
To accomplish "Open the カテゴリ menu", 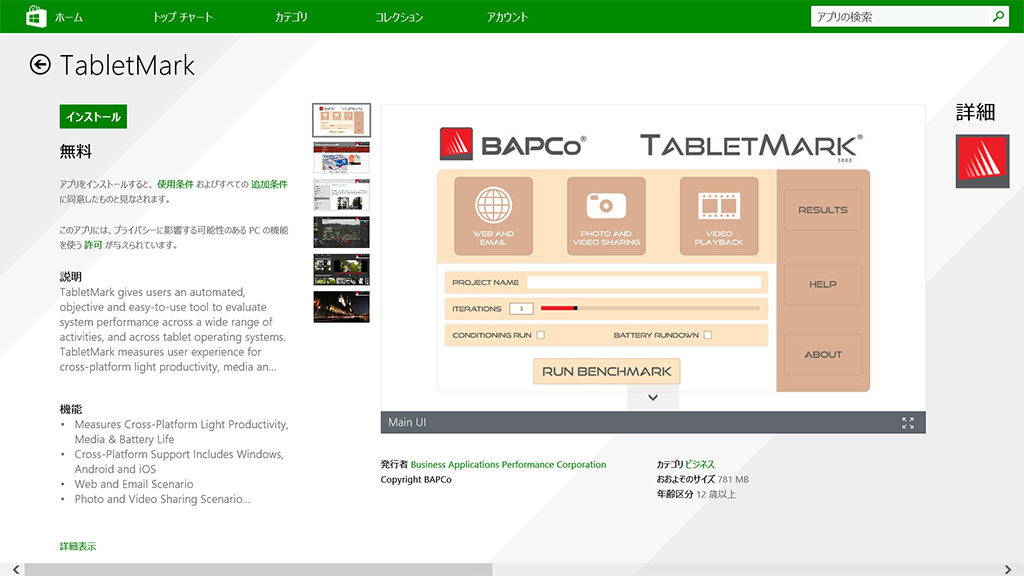I will point(291,17).
